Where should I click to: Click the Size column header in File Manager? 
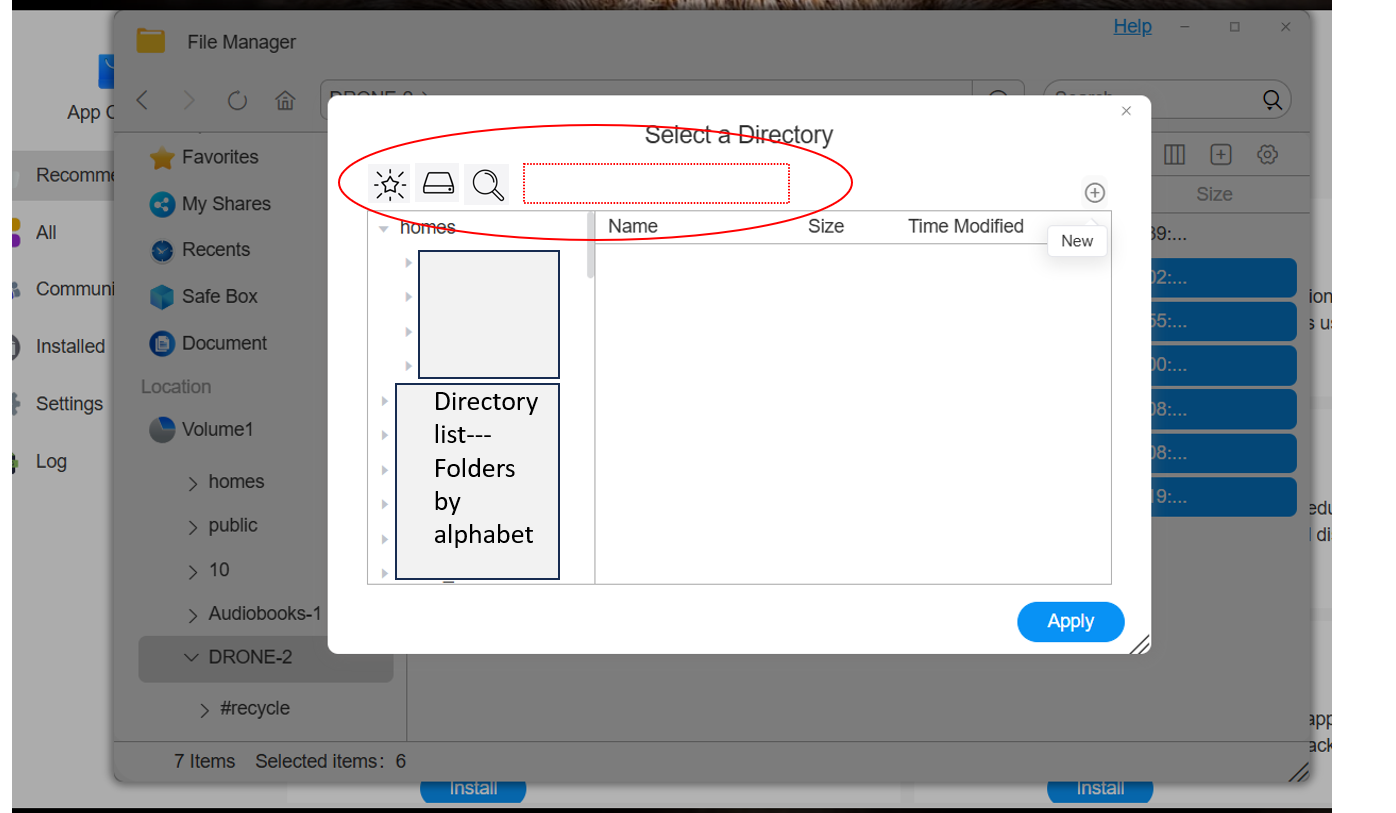point(1214,194)
